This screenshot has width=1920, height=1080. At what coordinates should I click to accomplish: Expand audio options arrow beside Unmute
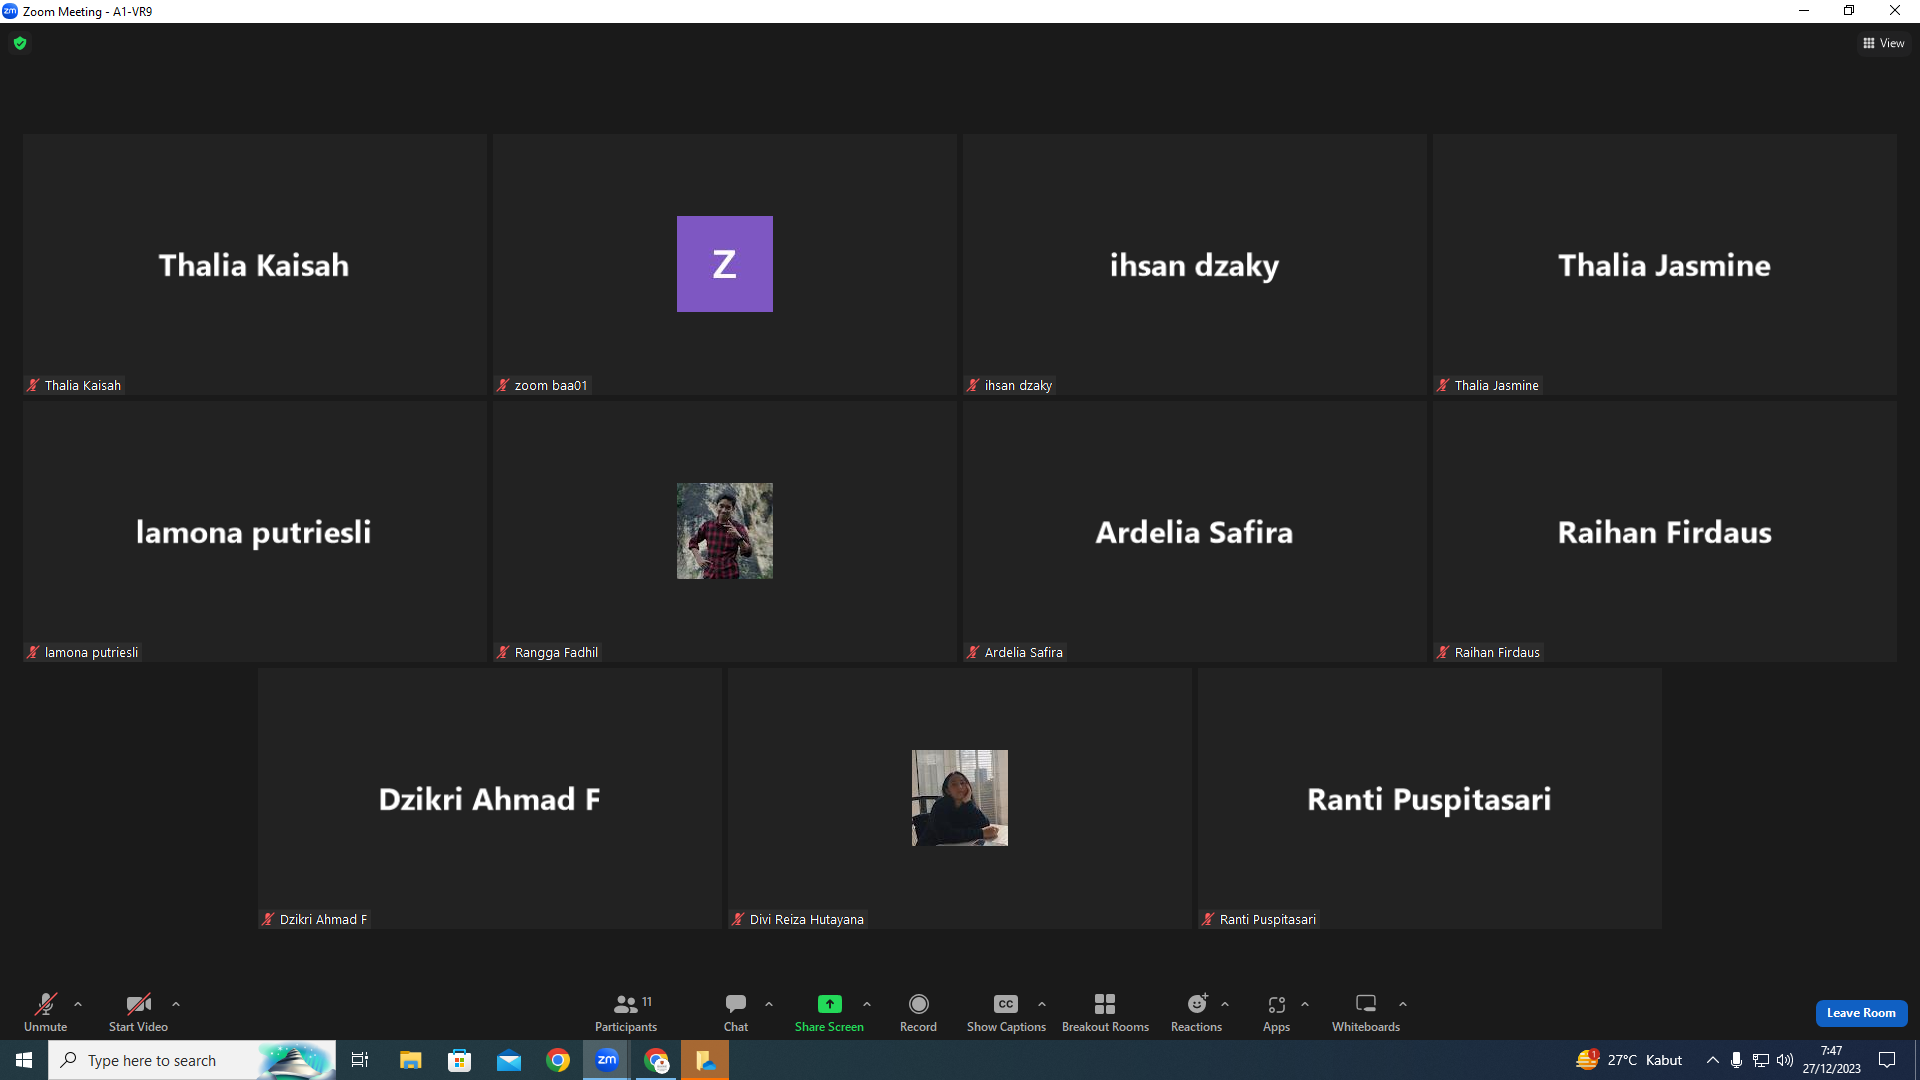[78, 1004]
